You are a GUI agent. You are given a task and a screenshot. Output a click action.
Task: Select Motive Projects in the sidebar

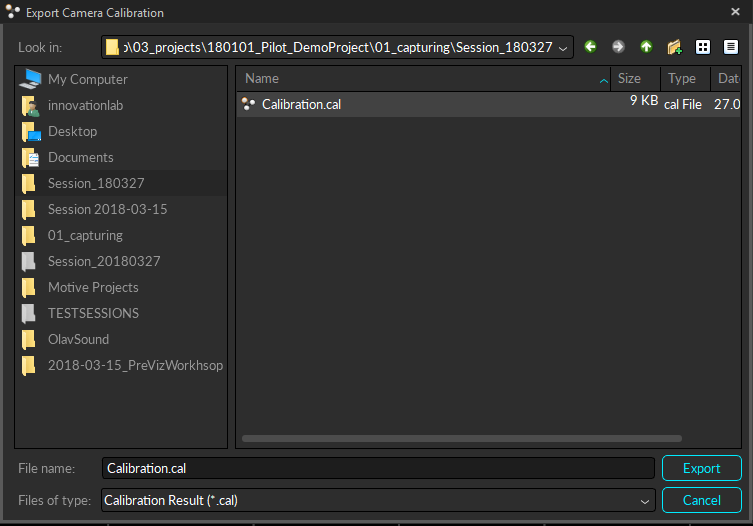pos(93,287)
